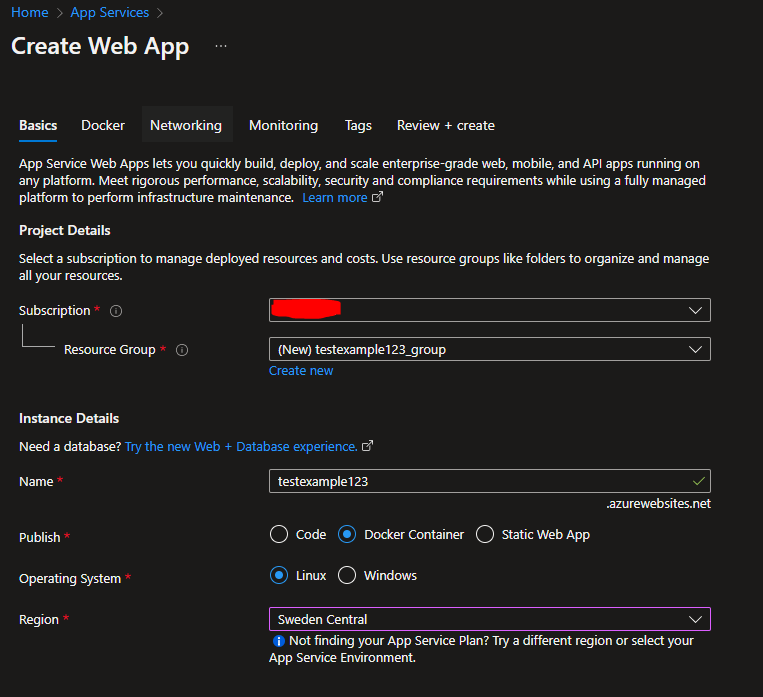Choose Windows as the operating system
The width and height of the screenshot is (763, 697).
pos(347,576)
